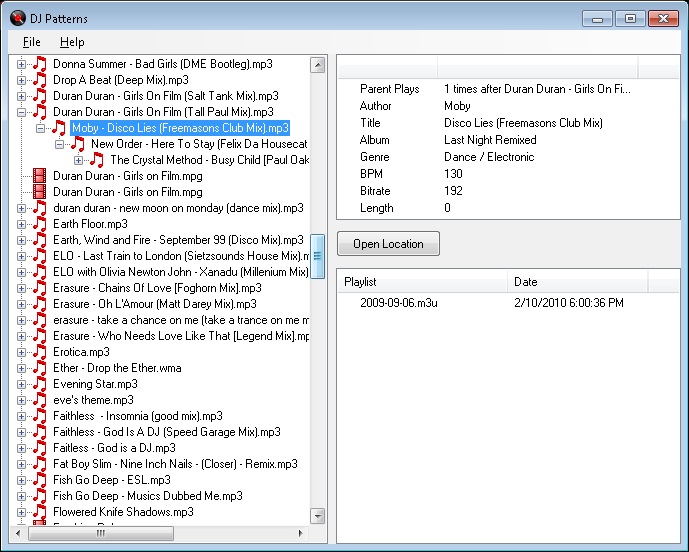Click the Genre value Dance / Electronic
Screen dimensions: 689x552
(489, 157)
